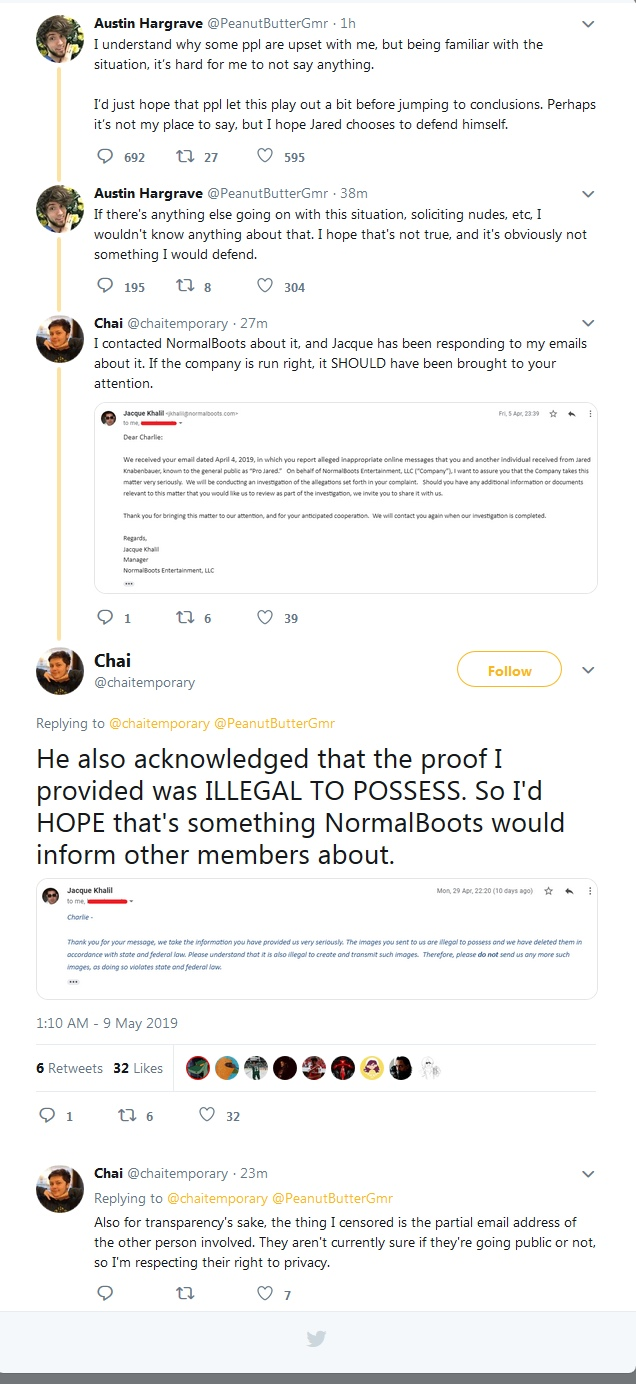The height and width of the screenshot is (1384, 636).
Task: Click the reply icon showing 195 replies
Action: point(105,287)
